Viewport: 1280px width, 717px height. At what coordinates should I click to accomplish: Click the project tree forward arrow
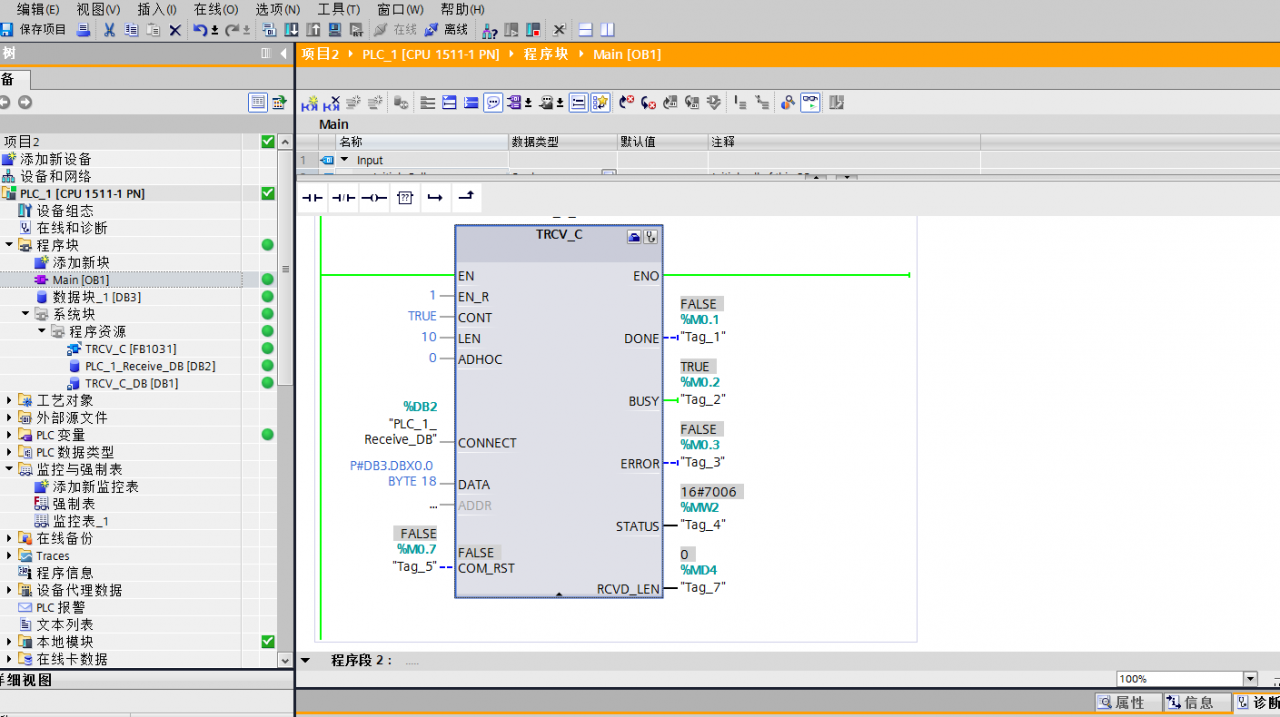click(x=25, y=102)
